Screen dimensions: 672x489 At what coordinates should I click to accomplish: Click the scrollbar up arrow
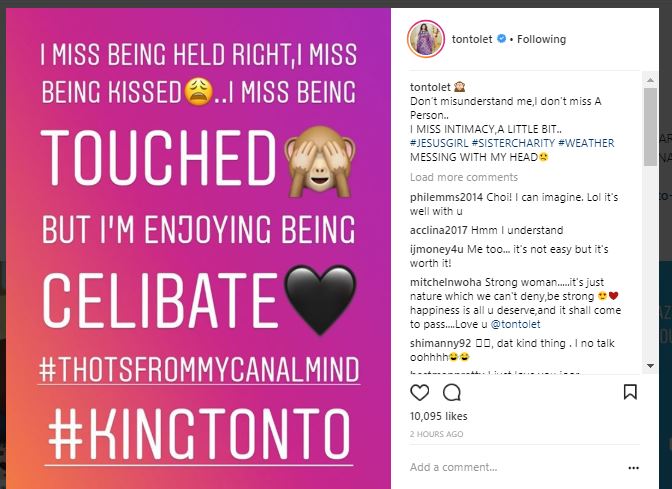coord(650,79)
